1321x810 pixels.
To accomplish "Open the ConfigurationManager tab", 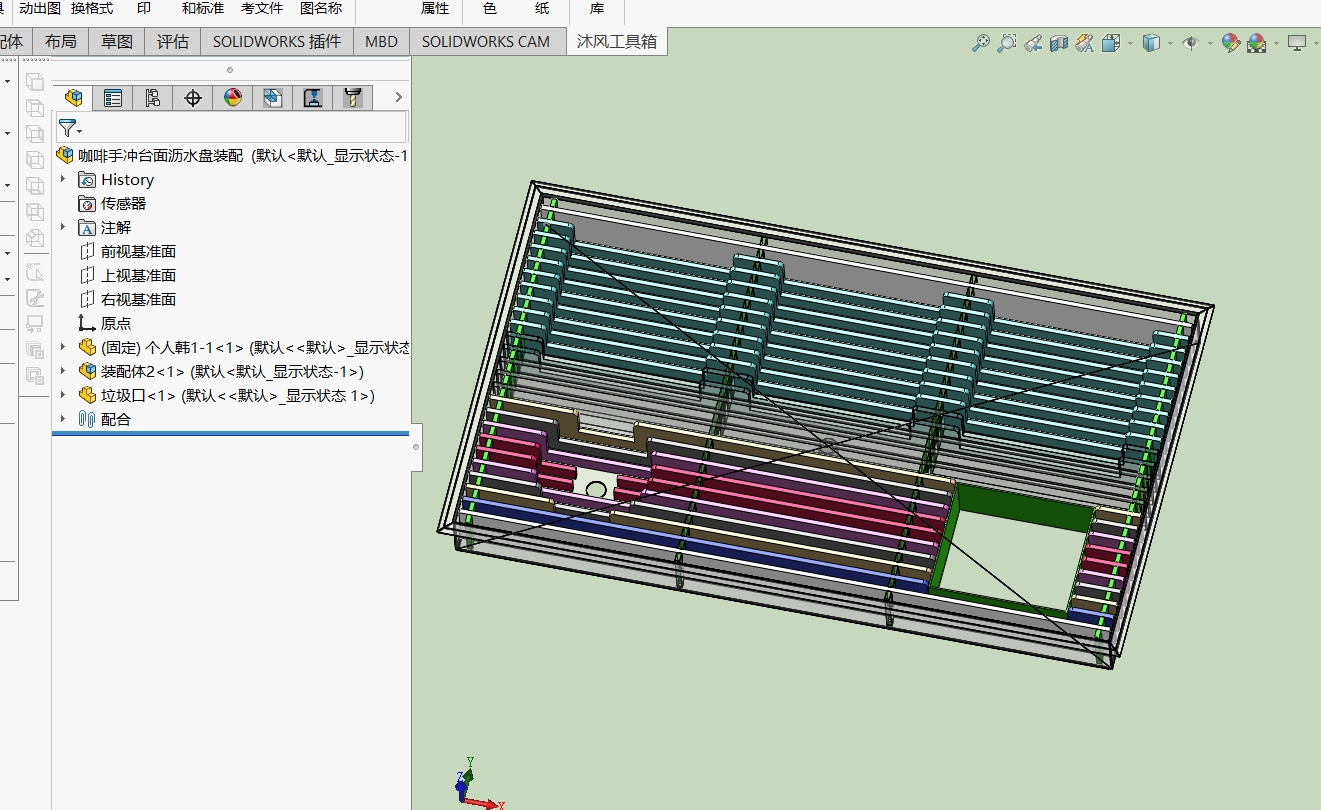I will coord(153,97).
